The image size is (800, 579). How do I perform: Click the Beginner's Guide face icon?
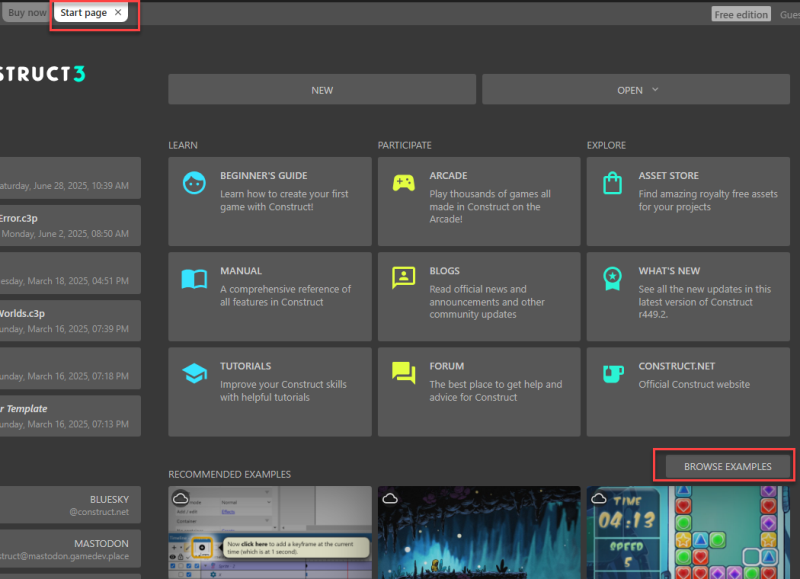(194, 183)
